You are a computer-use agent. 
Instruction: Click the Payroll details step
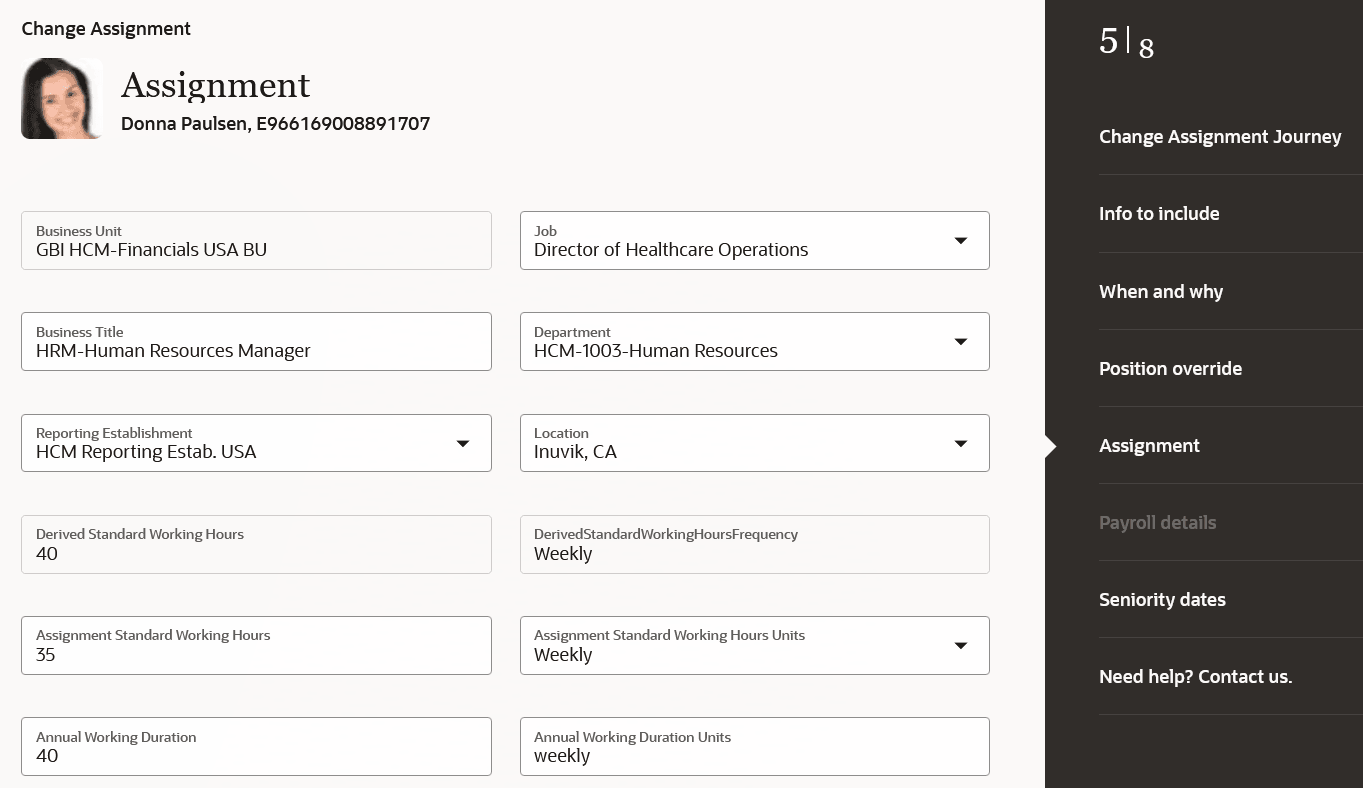click(1157, 523)
